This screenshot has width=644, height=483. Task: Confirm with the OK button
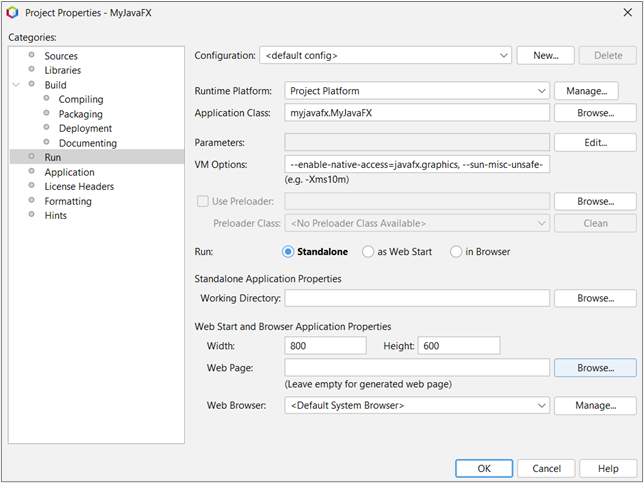click(x=484, y=469)
